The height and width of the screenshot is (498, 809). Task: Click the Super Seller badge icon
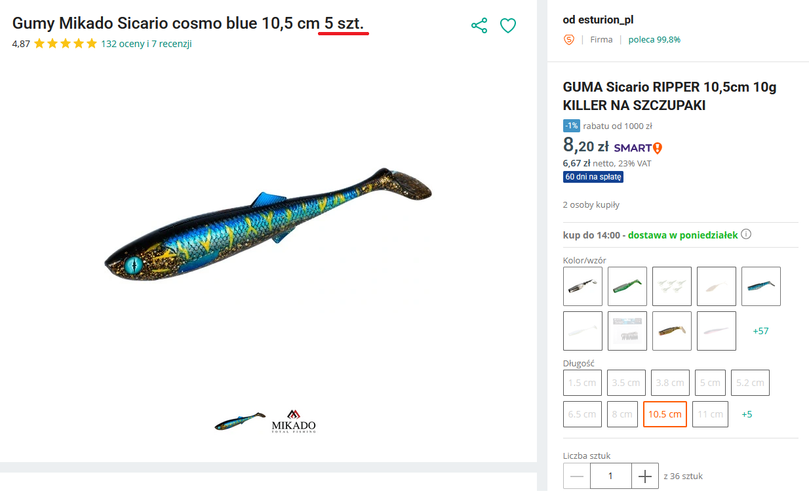[x=570, y=40]
